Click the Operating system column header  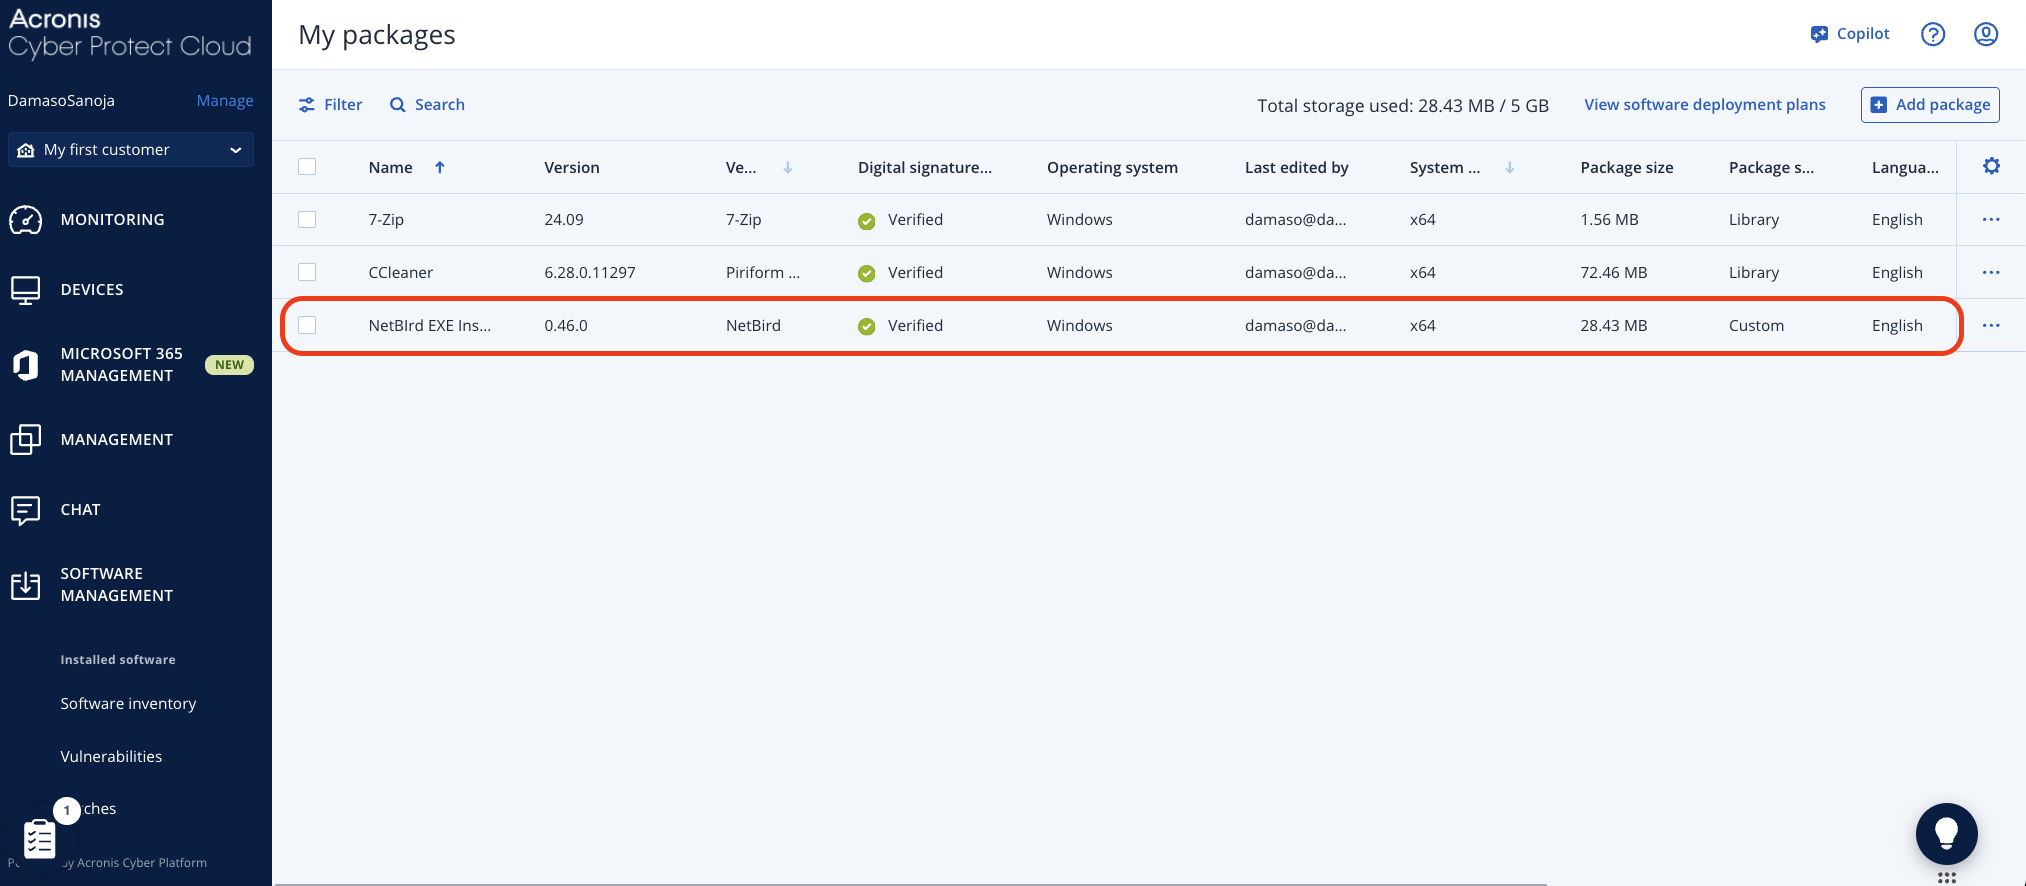(x=1112, y=168)
